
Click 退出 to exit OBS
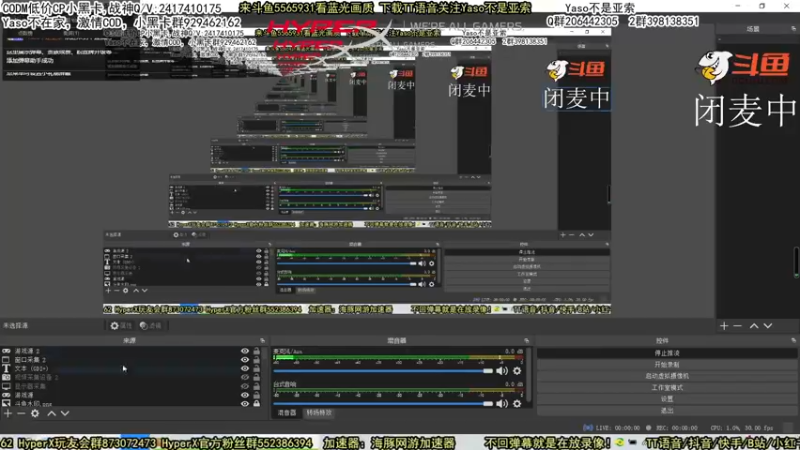coord(667,410)
